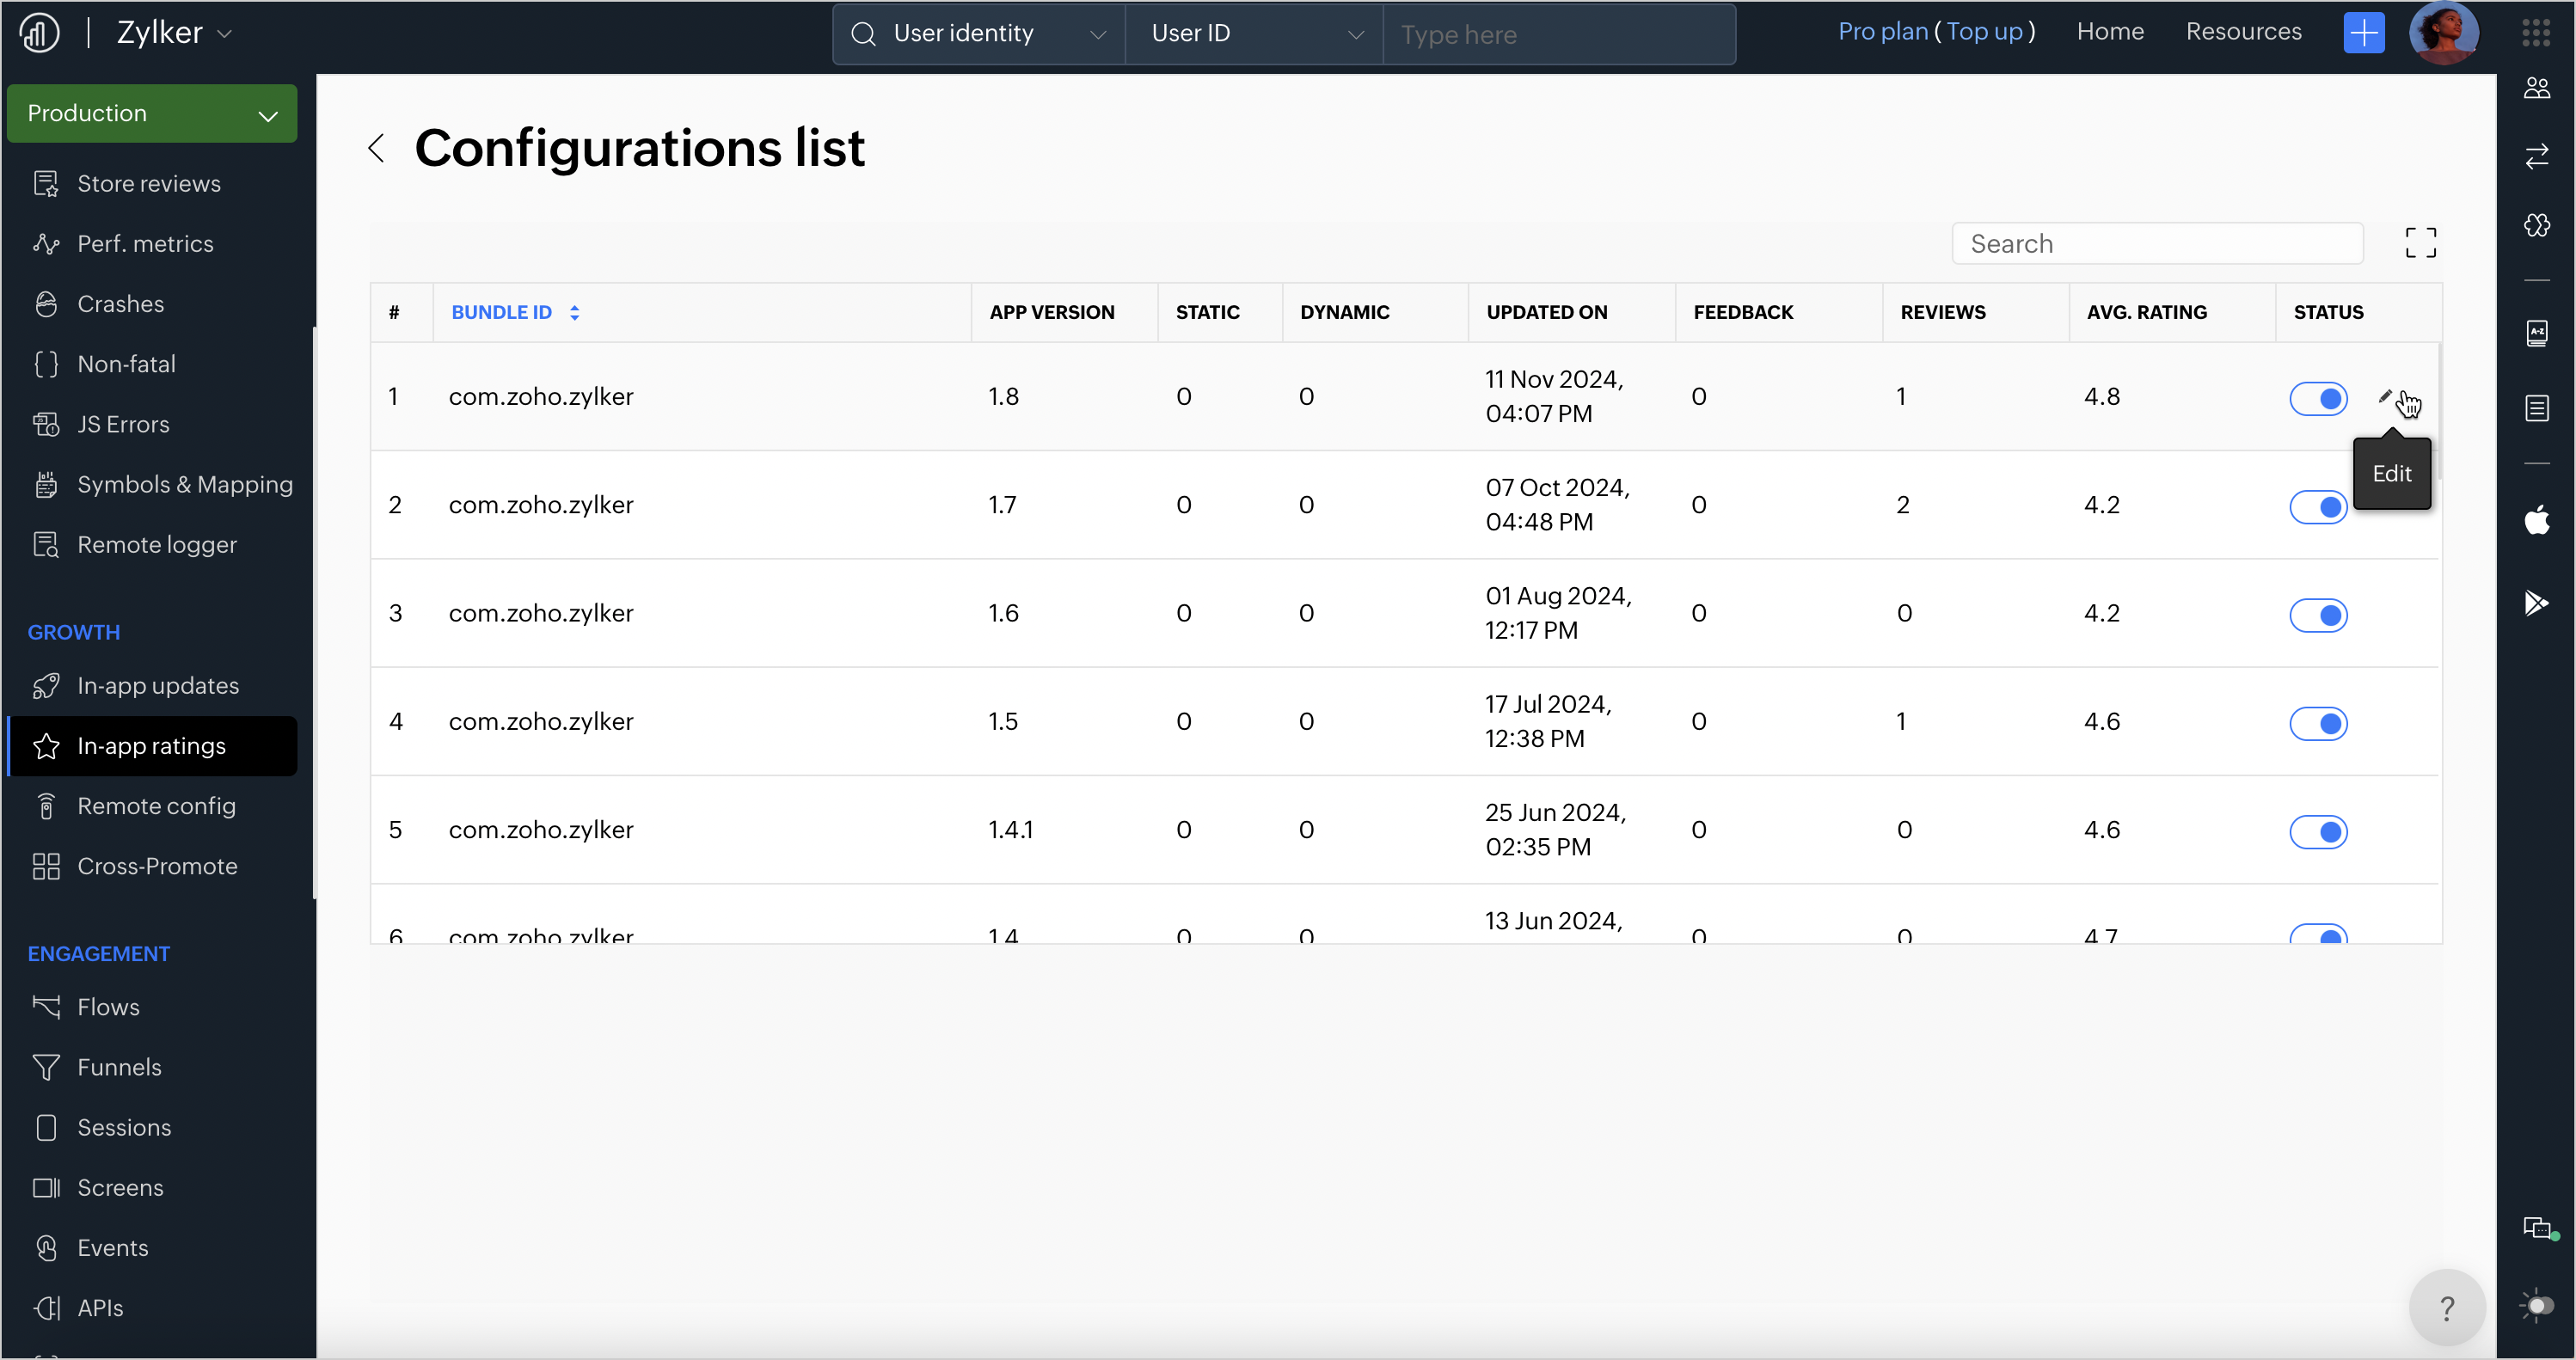The width and height of the screenshot is (2576, 1360).
Task: Click the table Search field
Action: 2157,243
